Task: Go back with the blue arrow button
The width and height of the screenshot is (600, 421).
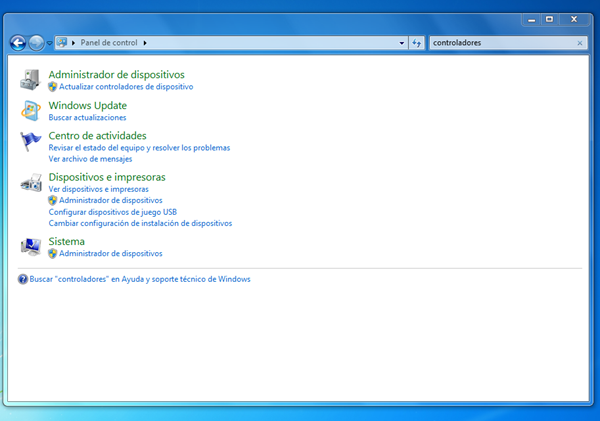Action: [x=18, y=43]
